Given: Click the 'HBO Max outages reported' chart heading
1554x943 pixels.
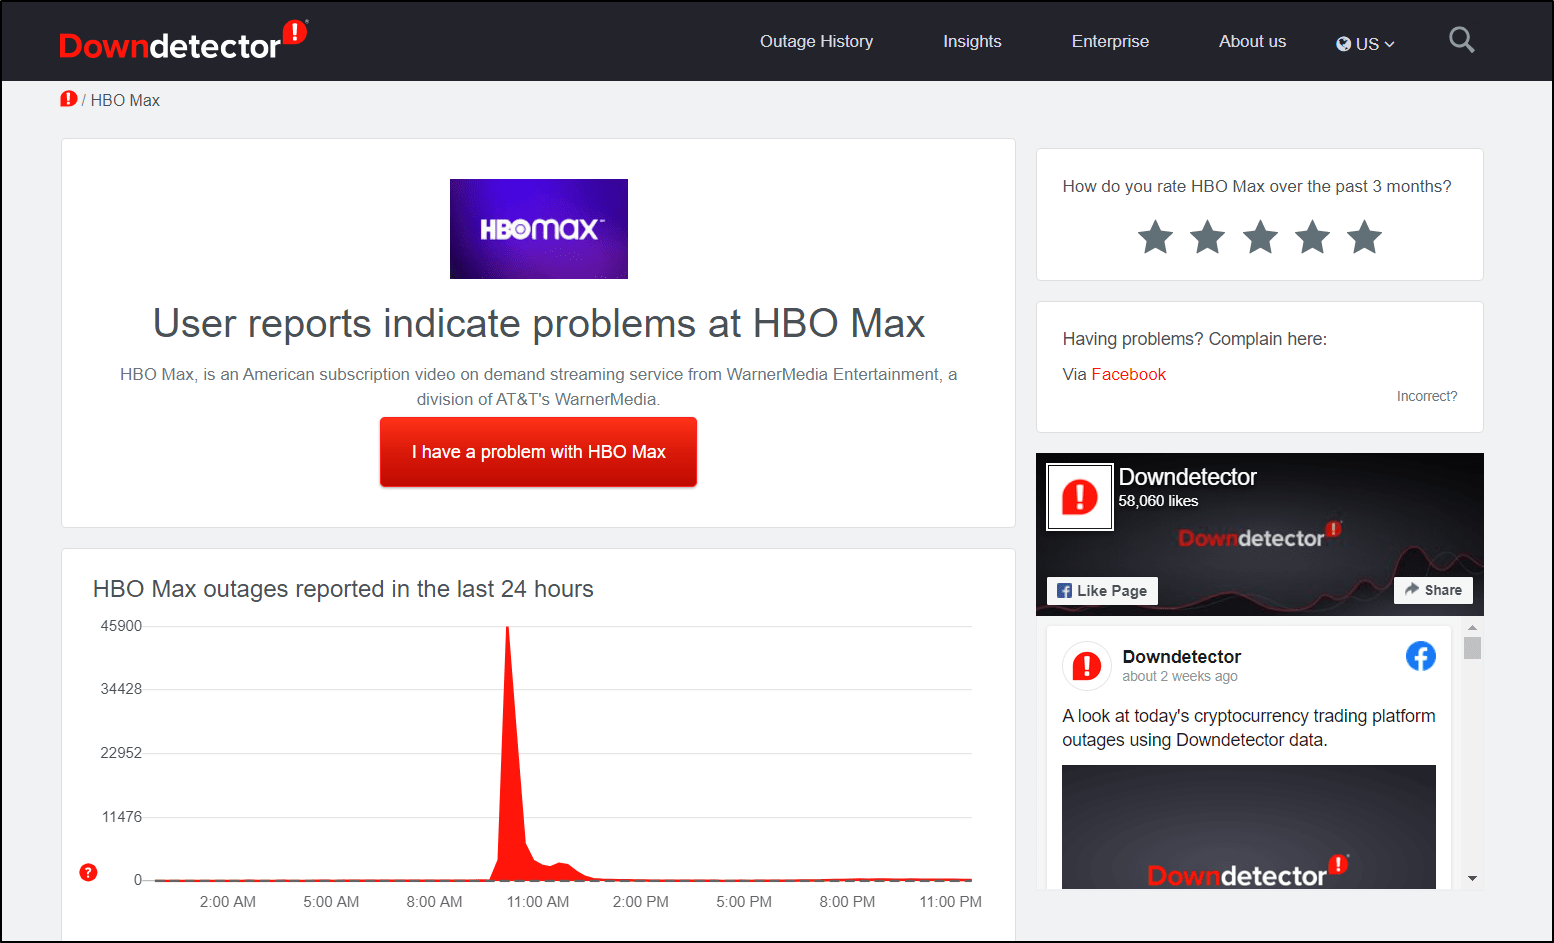Looking at the screenshot, I should [343, 589].
